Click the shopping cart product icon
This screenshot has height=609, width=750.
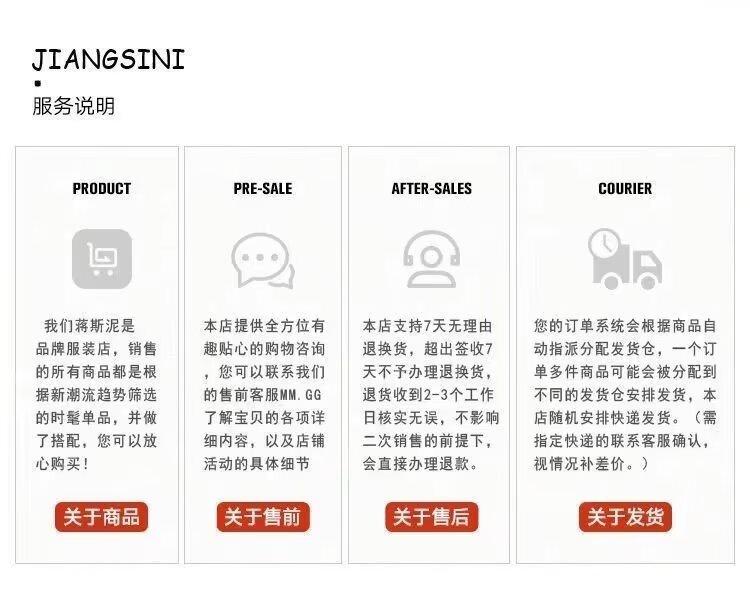coord(102,259)
